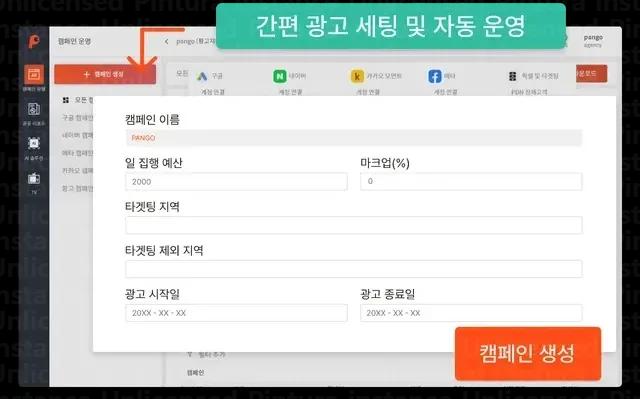
Task: Click the yellow Kakao moment icon
Action: pyautogui.click(x=357, y=76)
